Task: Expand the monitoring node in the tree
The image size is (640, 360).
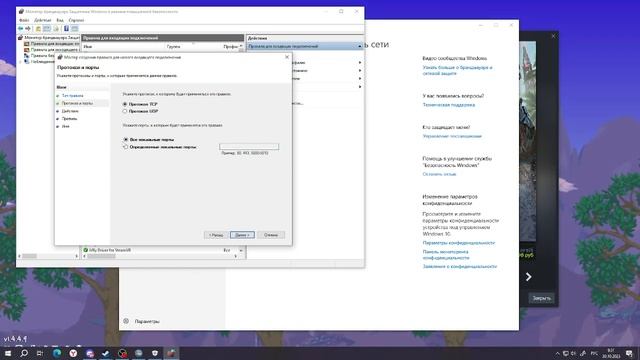Action: [x=20, y=62]
